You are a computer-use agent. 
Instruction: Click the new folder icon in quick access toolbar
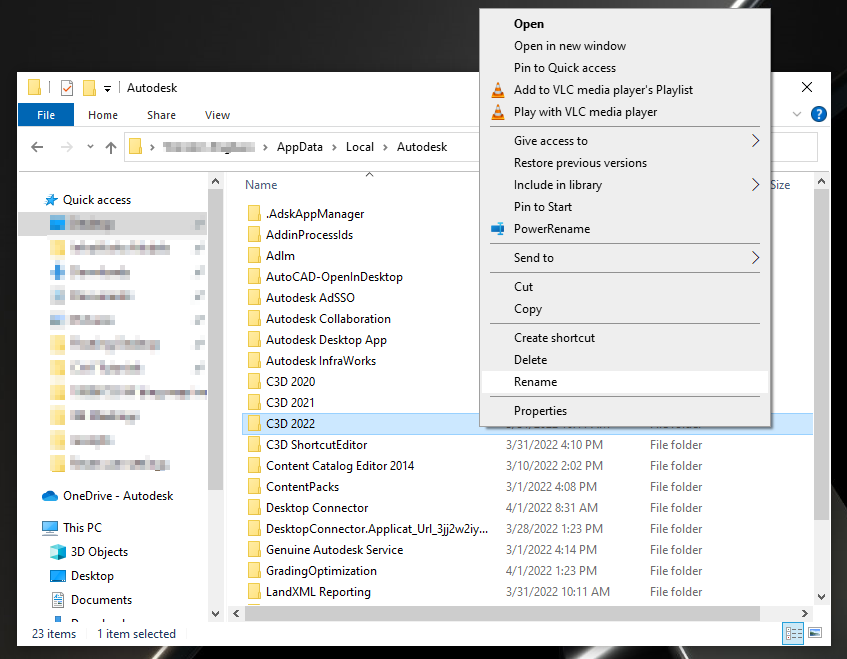pyautogui.click(x=89, y=87)
